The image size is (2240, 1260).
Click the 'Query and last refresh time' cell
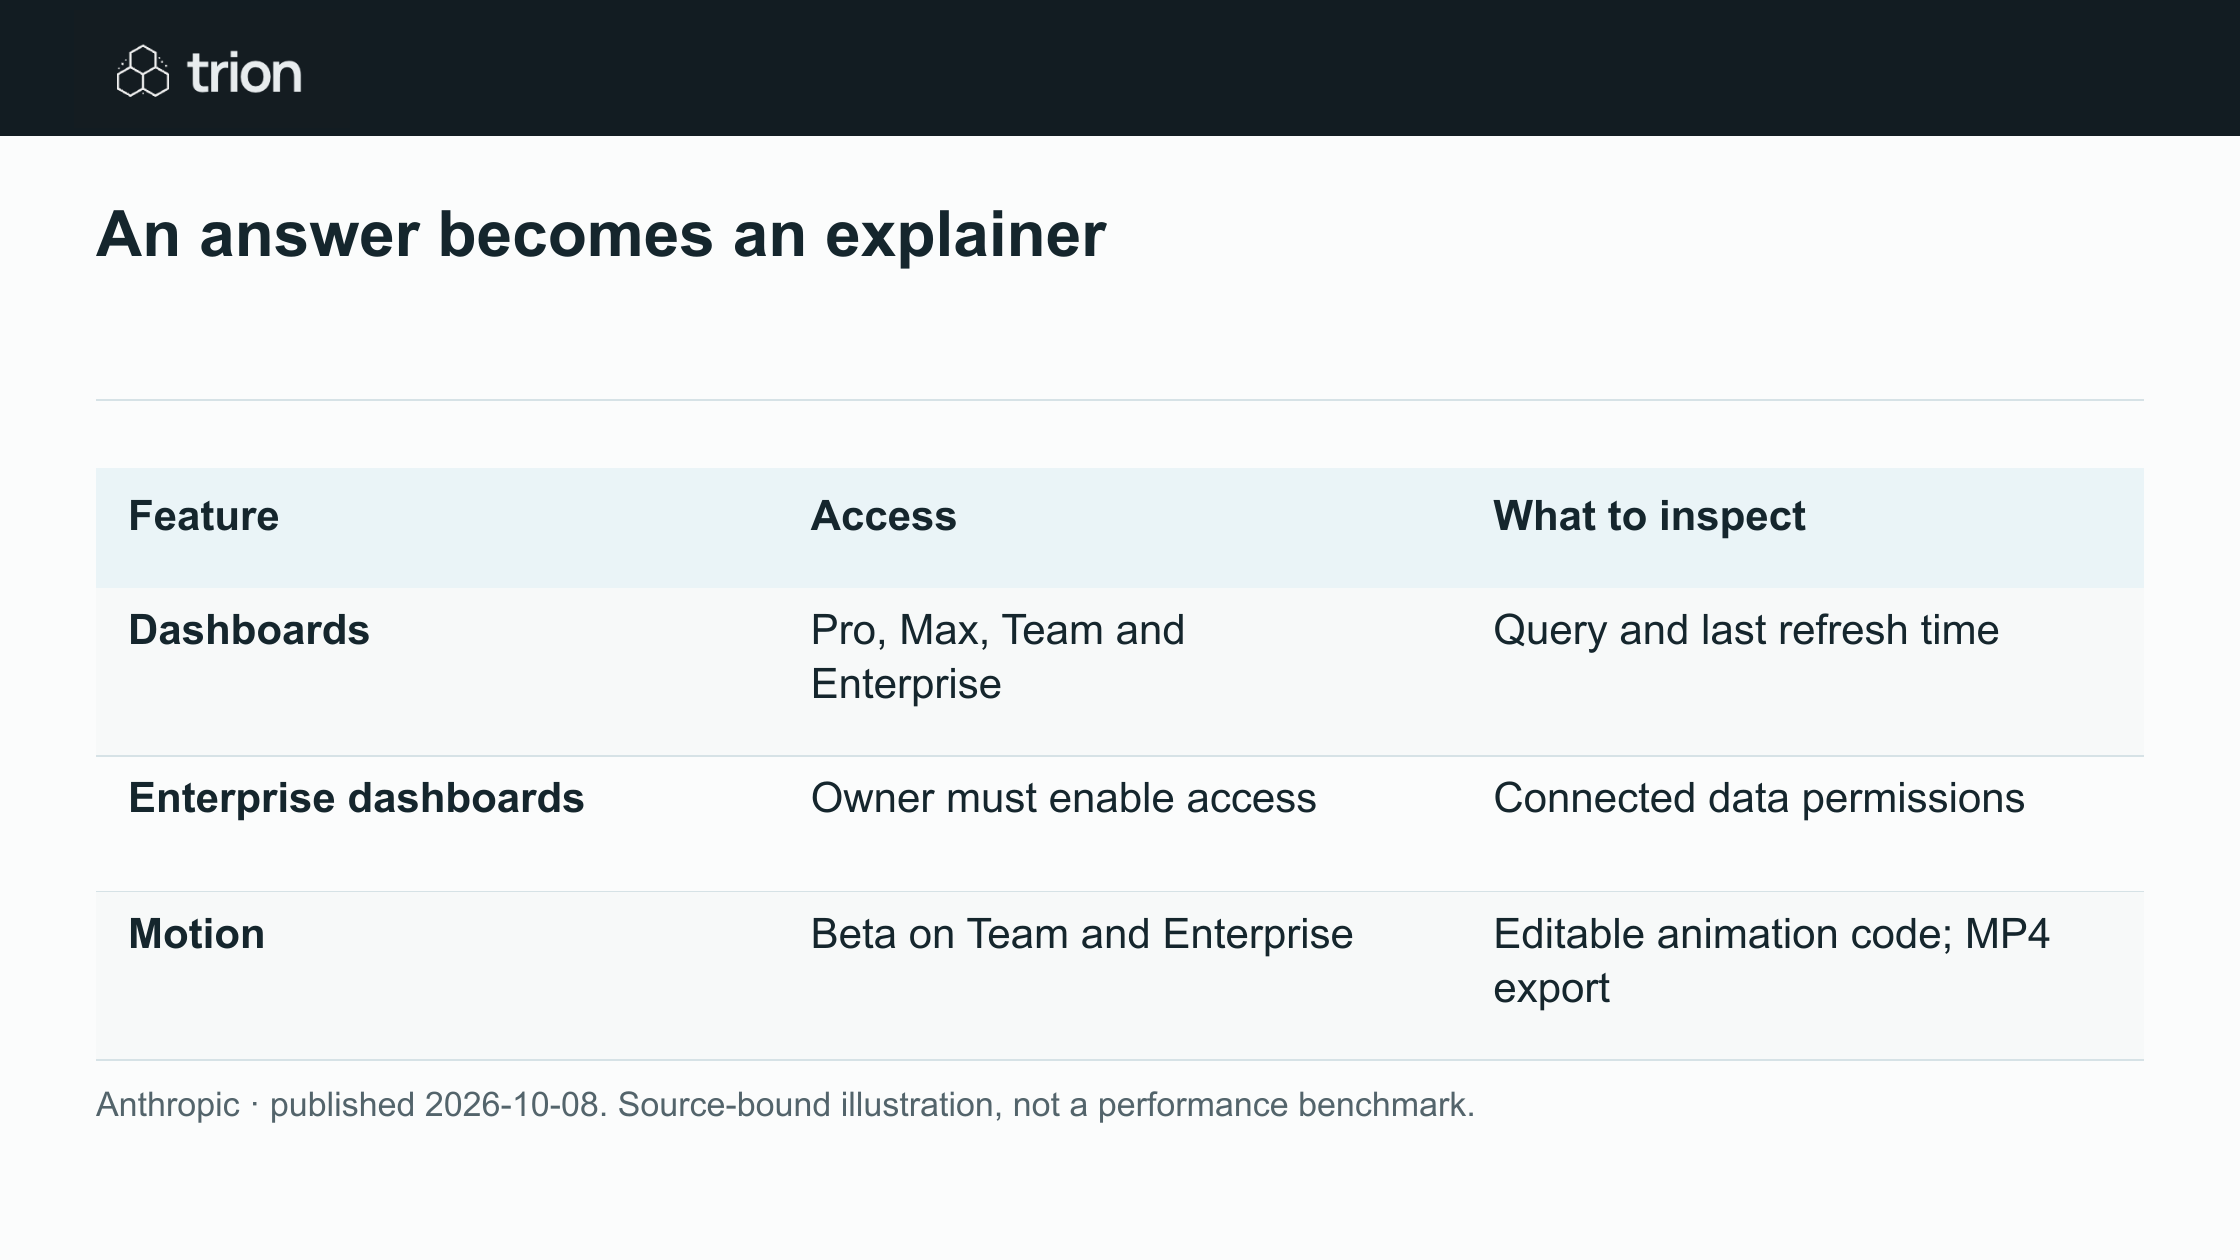click(x=1746, y=630)
